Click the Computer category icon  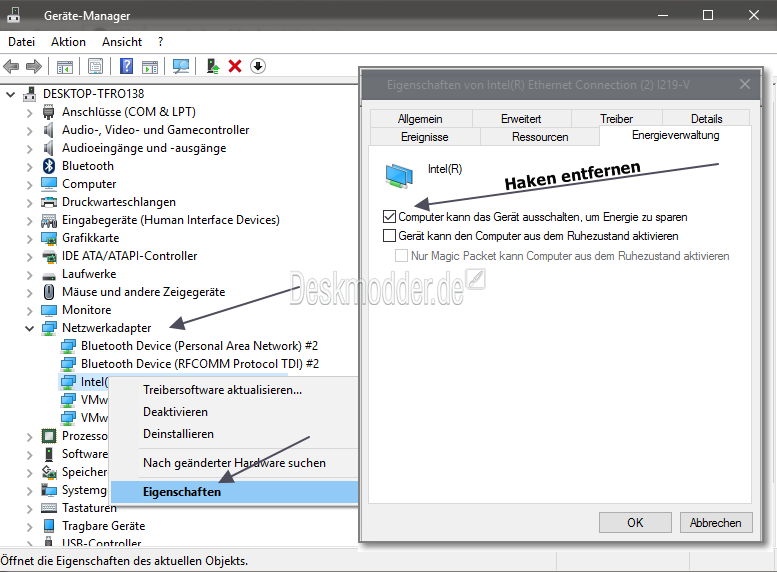(x=49, y=184)
